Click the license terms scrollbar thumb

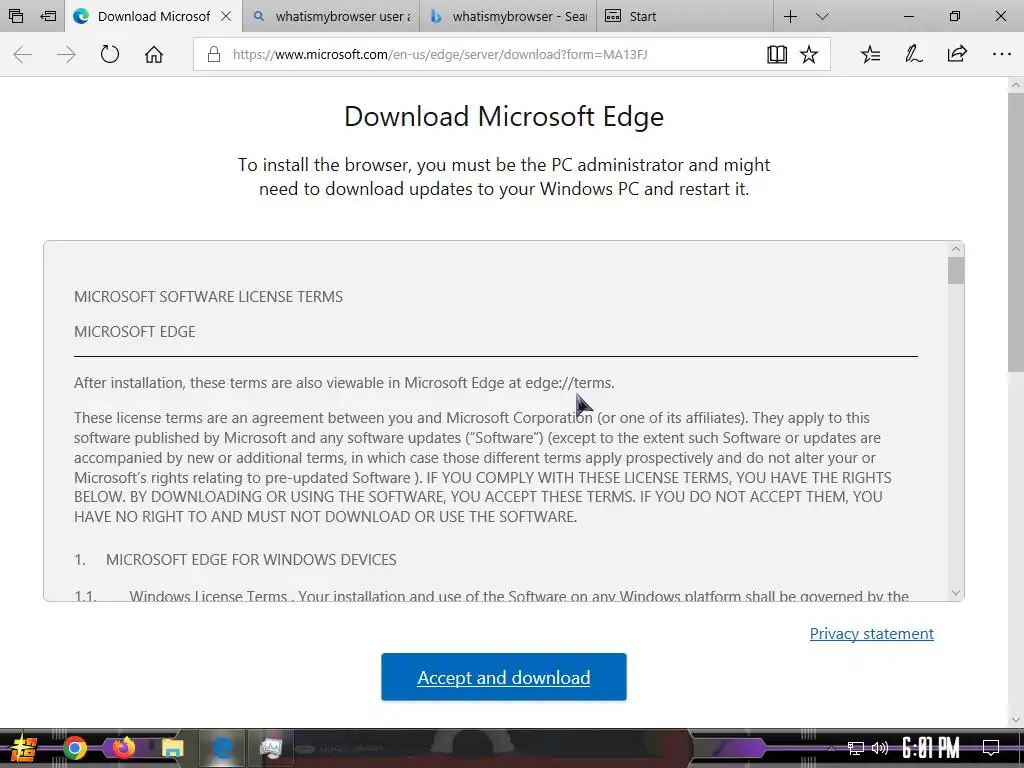pyautogui.click(x=956, y=270)
